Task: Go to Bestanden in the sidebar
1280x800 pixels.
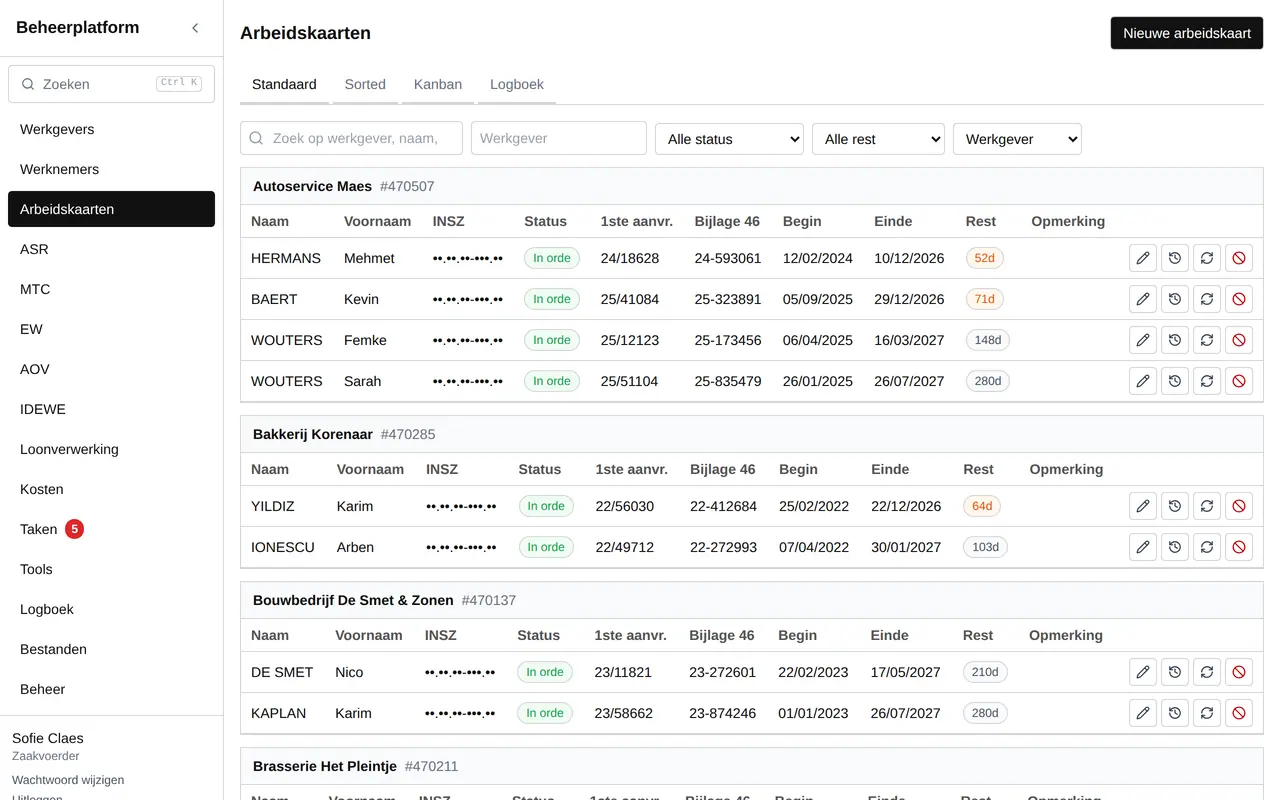Action: pyautogui.click(x=111, y=649)
